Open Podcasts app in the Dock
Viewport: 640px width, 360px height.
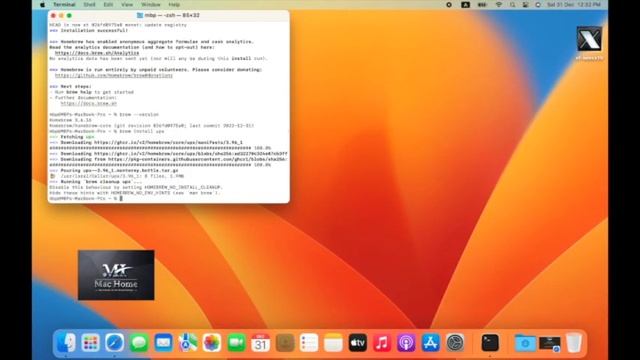click(407, 342)
